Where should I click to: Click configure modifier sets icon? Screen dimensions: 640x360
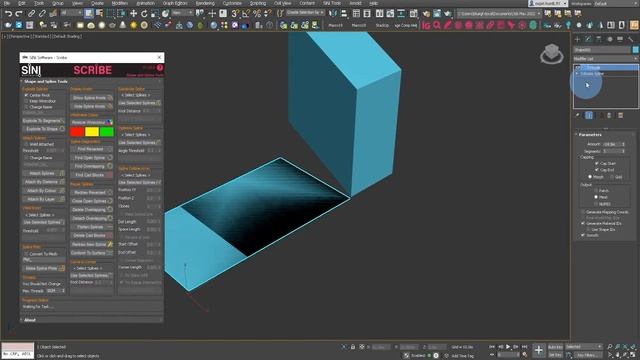(x=620, y=116)
